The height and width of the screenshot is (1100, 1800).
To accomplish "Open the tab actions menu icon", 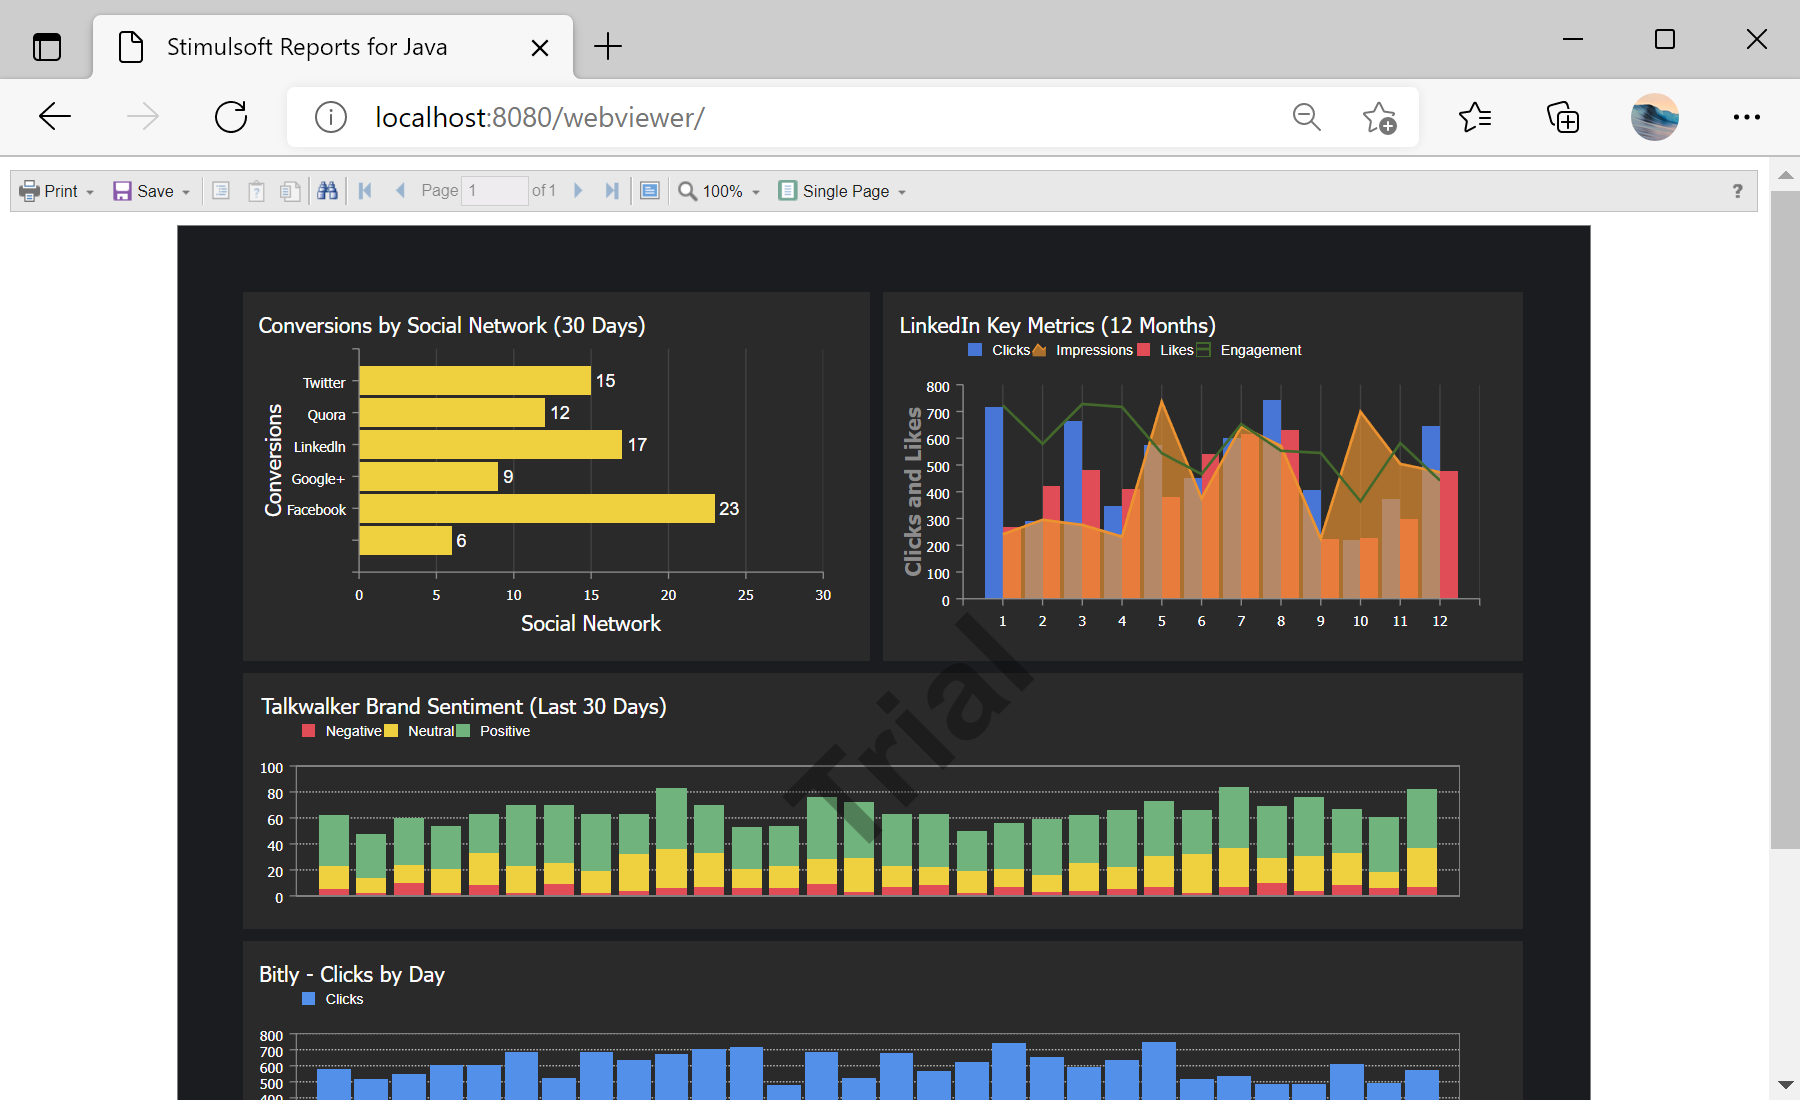I will pos(47,47).
